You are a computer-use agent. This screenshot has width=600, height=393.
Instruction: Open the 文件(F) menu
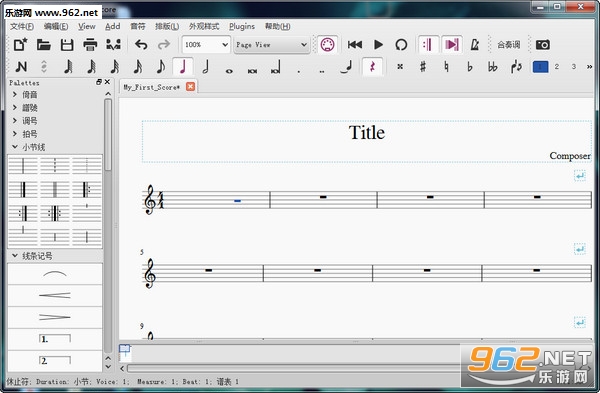[22, 26]
